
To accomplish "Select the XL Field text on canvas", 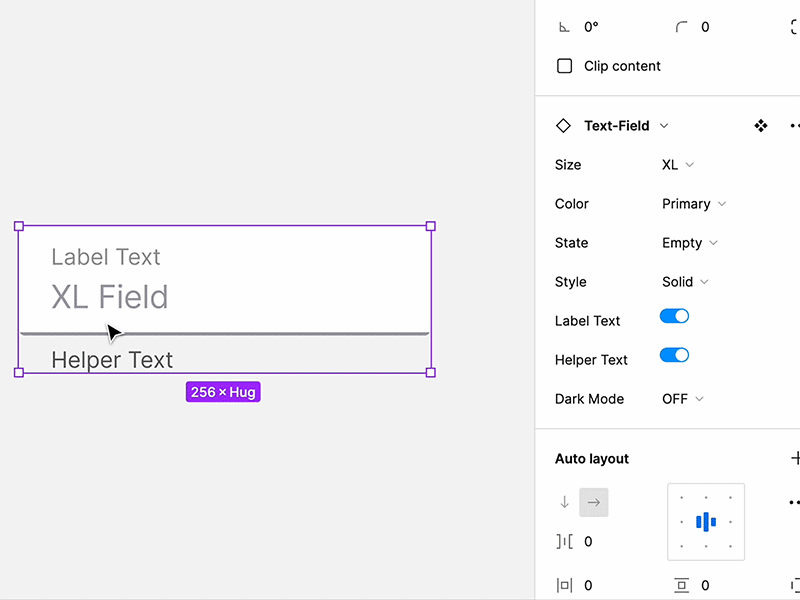I will pyautogui.click(x=110, y=297).
